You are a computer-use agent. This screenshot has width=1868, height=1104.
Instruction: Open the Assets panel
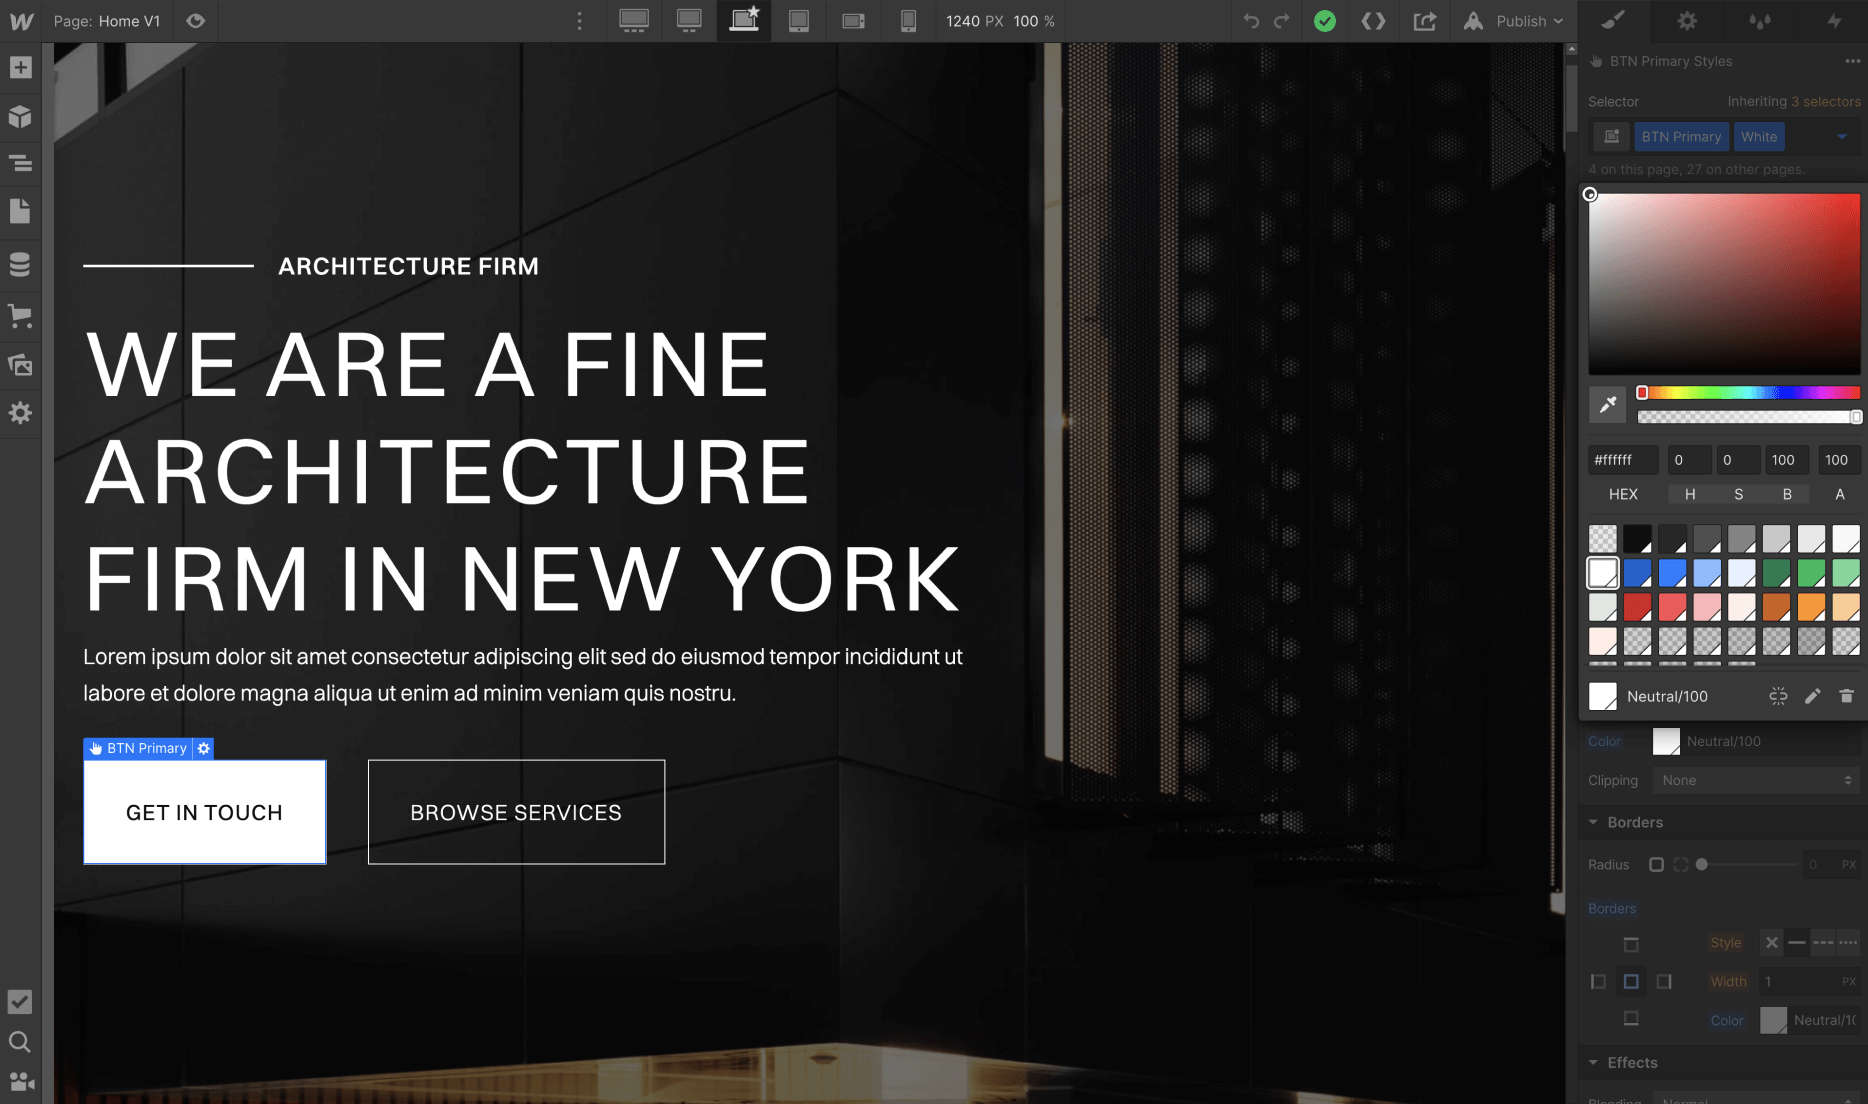point(21,365)
